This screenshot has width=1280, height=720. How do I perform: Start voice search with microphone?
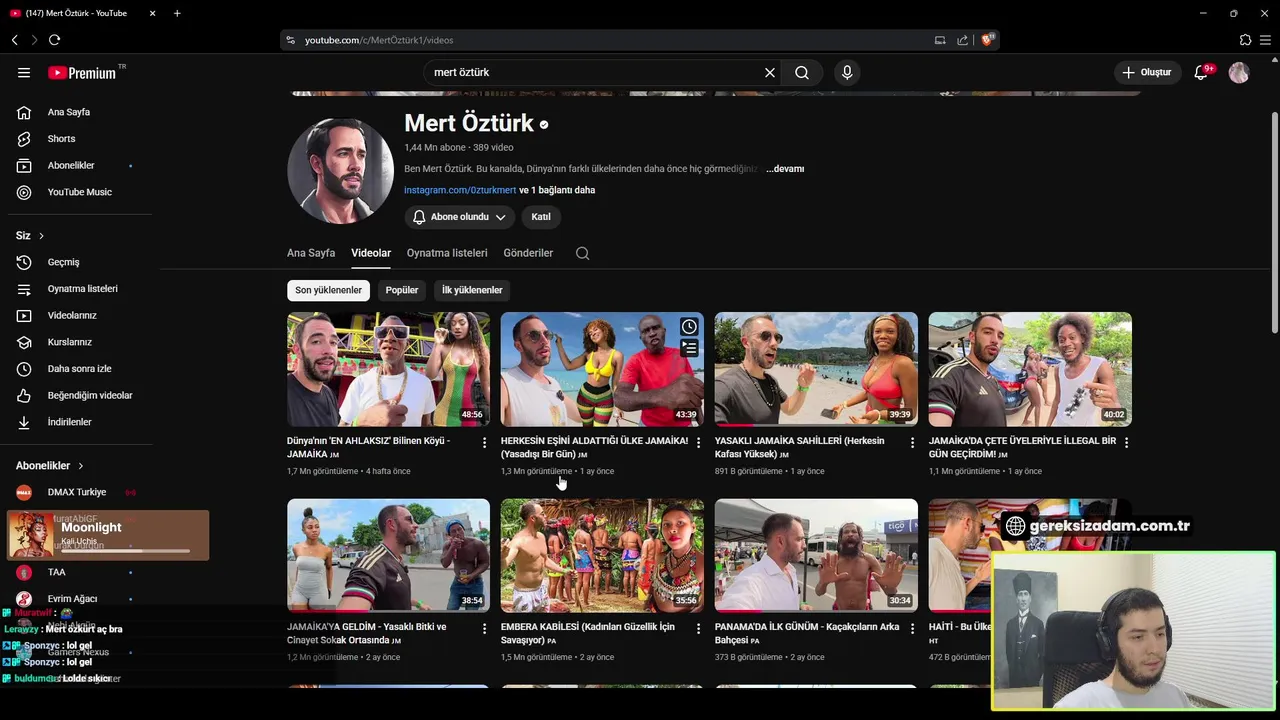pyautogui.click(x=847, y=72)
